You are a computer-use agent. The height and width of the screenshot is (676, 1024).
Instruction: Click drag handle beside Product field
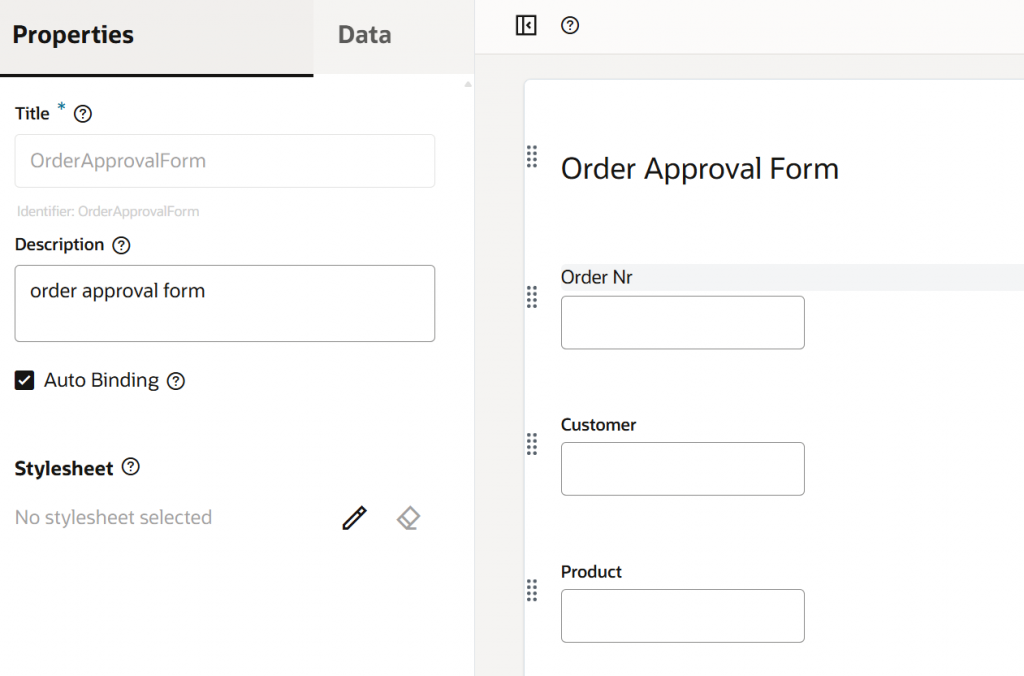click(x=532, y=591)
